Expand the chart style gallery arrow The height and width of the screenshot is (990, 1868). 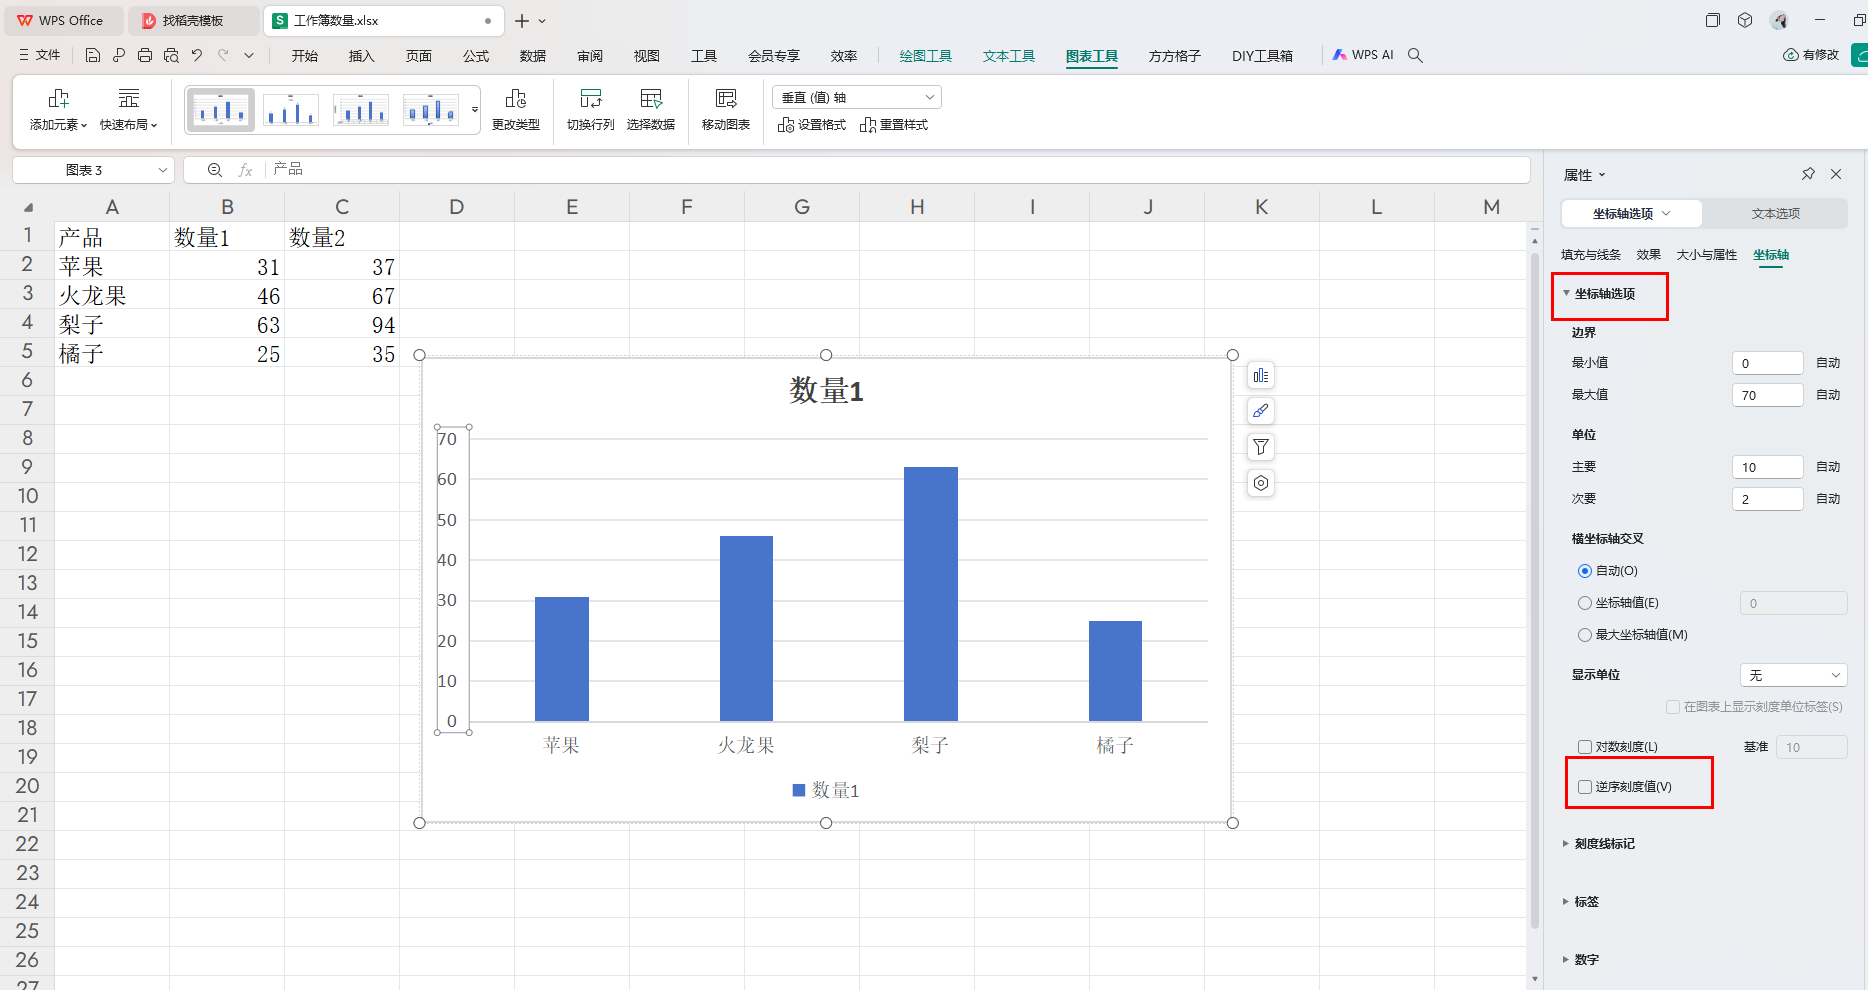[475, 110]
